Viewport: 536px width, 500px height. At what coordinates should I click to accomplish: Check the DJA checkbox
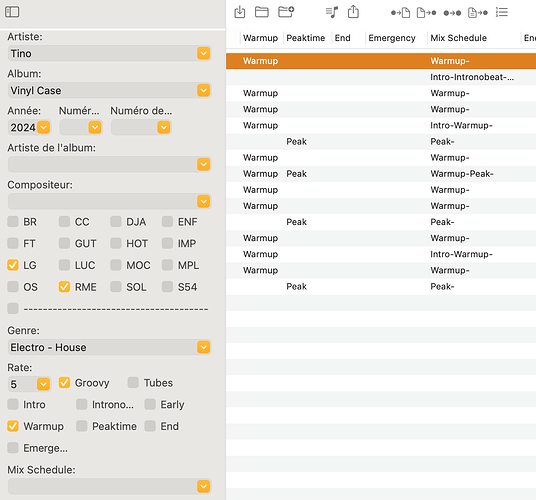116,221
